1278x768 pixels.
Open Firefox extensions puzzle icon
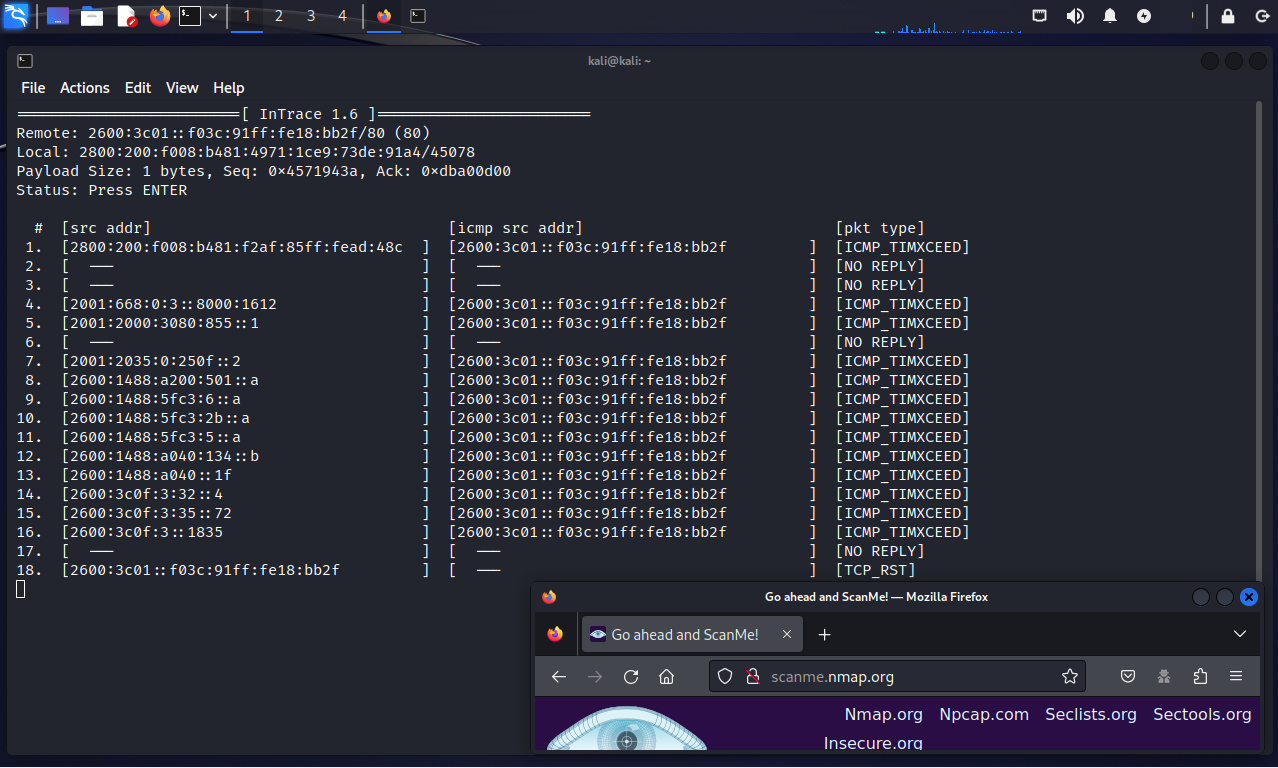1200,677
